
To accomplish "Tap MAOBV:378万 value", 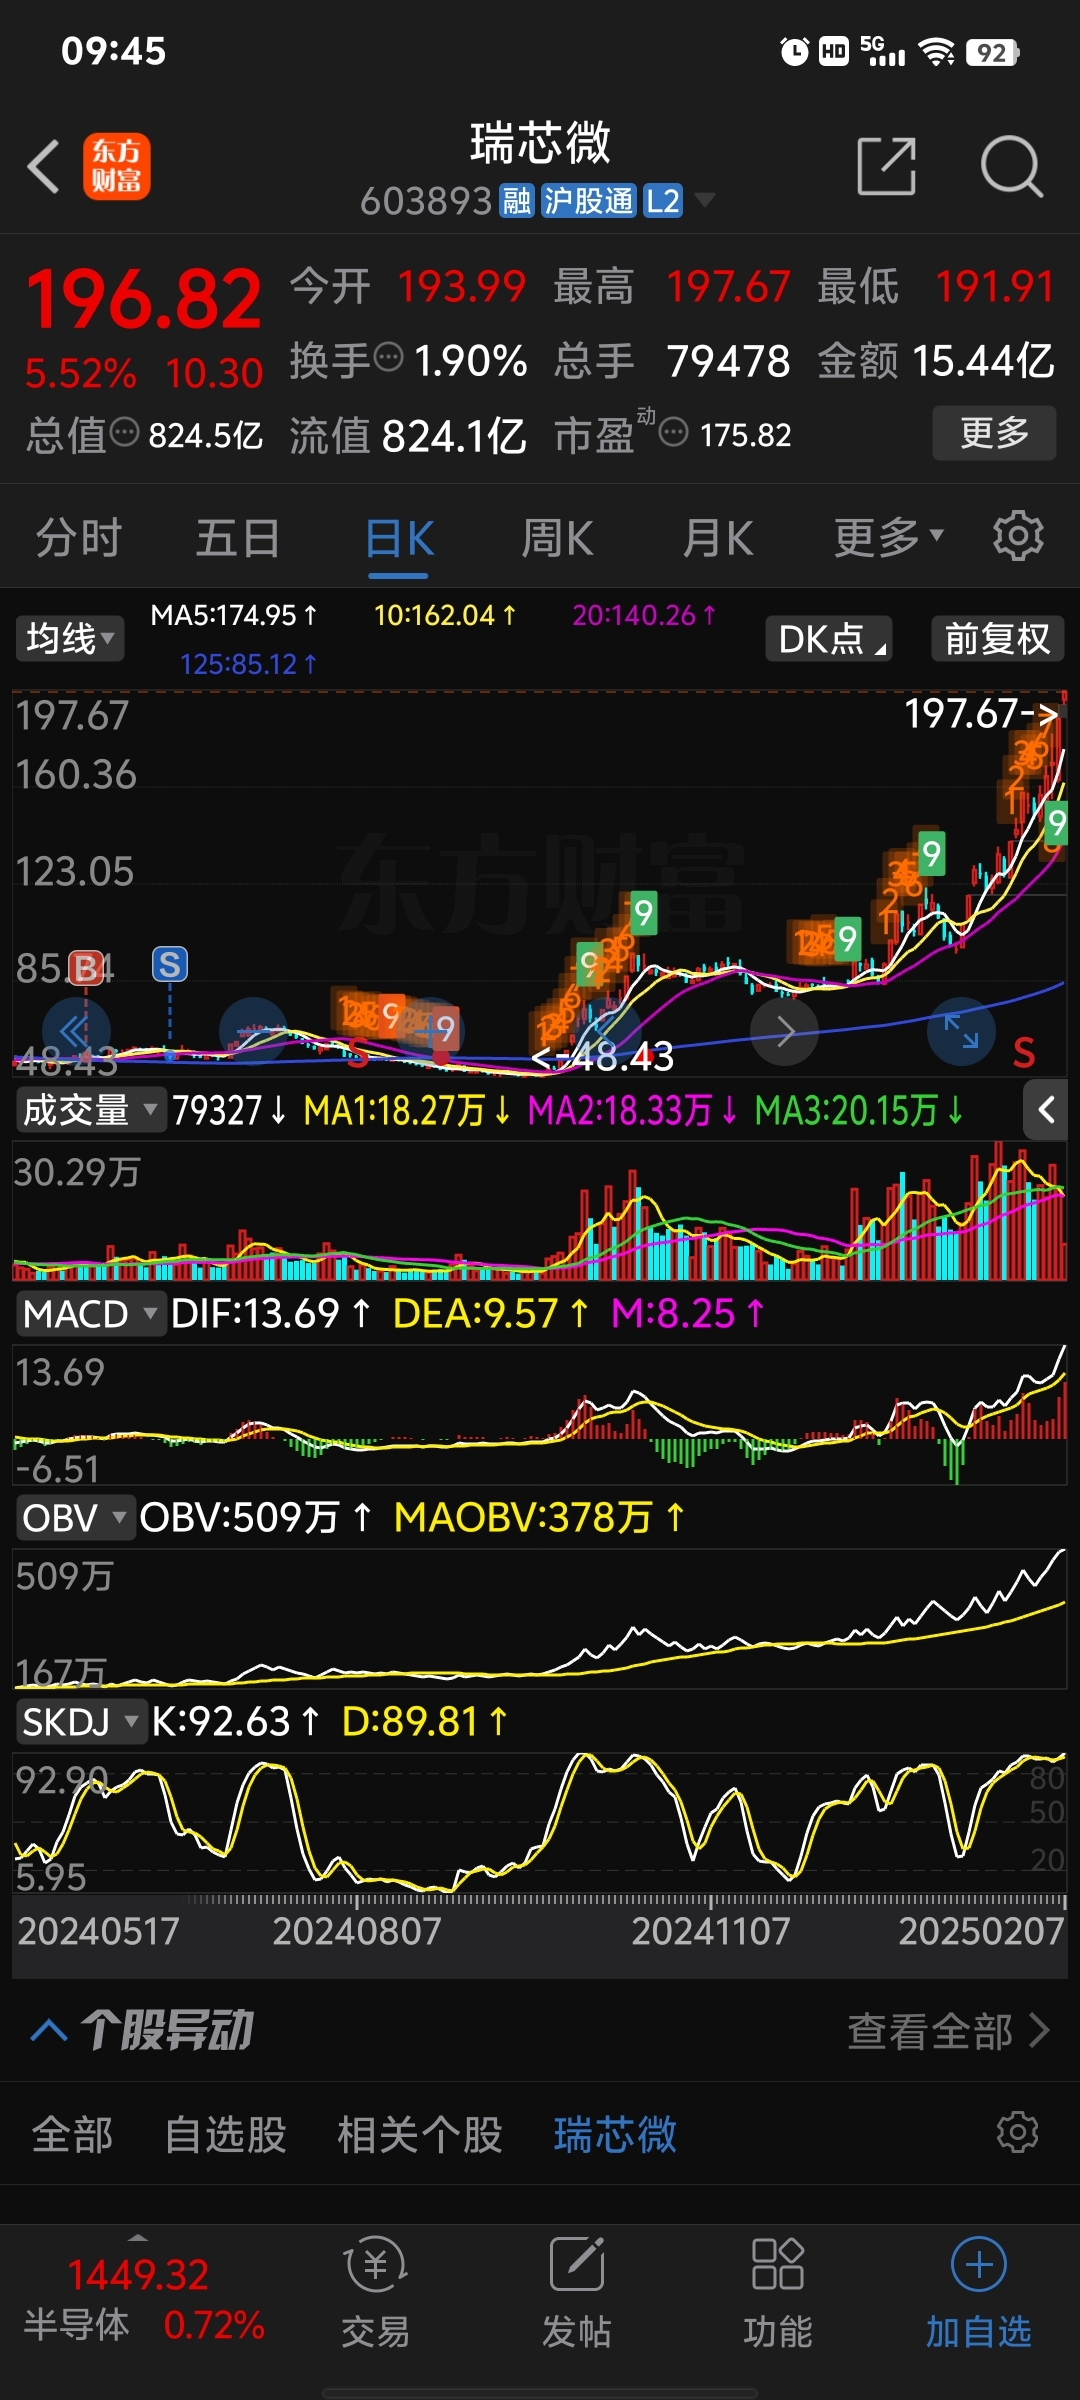I will pos(539,1517).
